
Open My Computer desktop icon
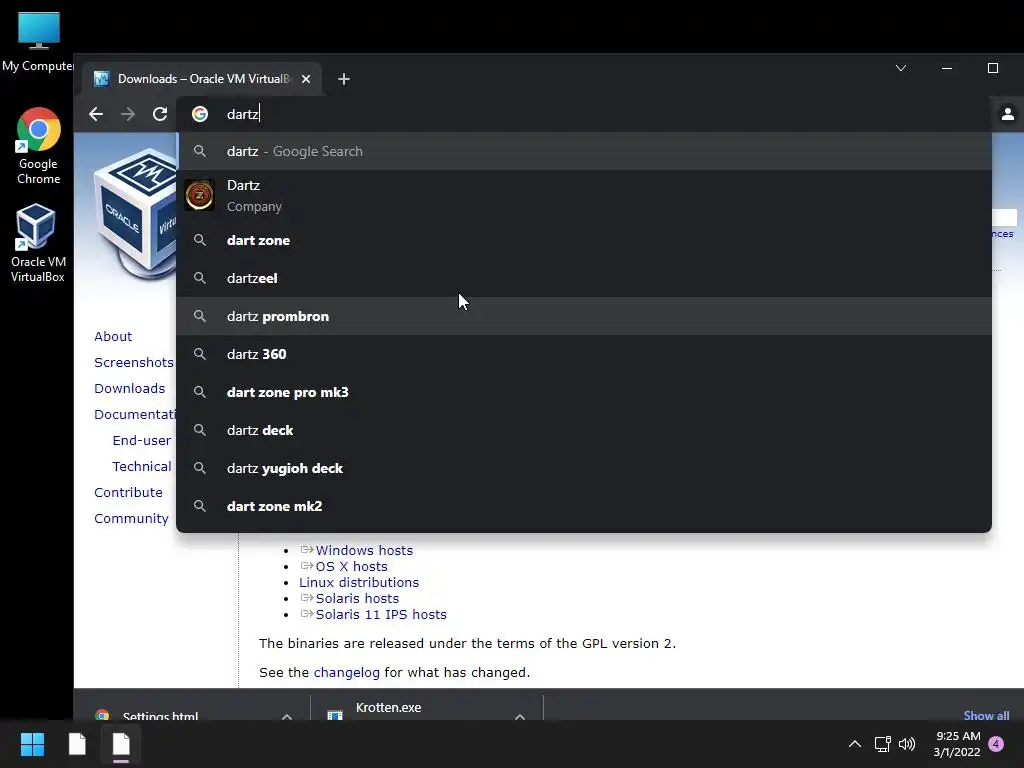pos(38,43)
